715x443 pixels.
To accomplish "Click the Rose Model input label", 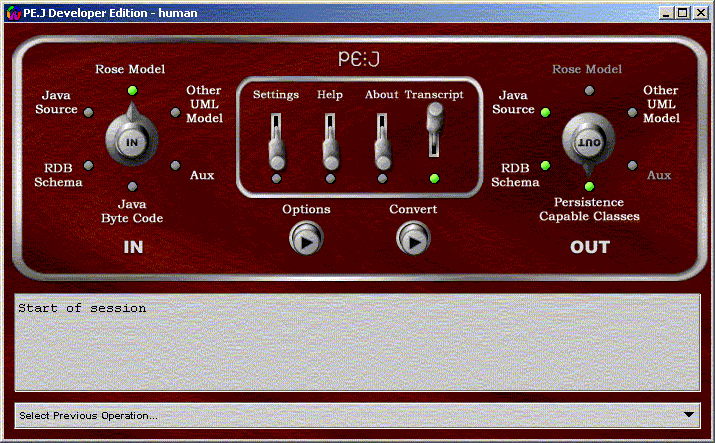I will point(130,69).
